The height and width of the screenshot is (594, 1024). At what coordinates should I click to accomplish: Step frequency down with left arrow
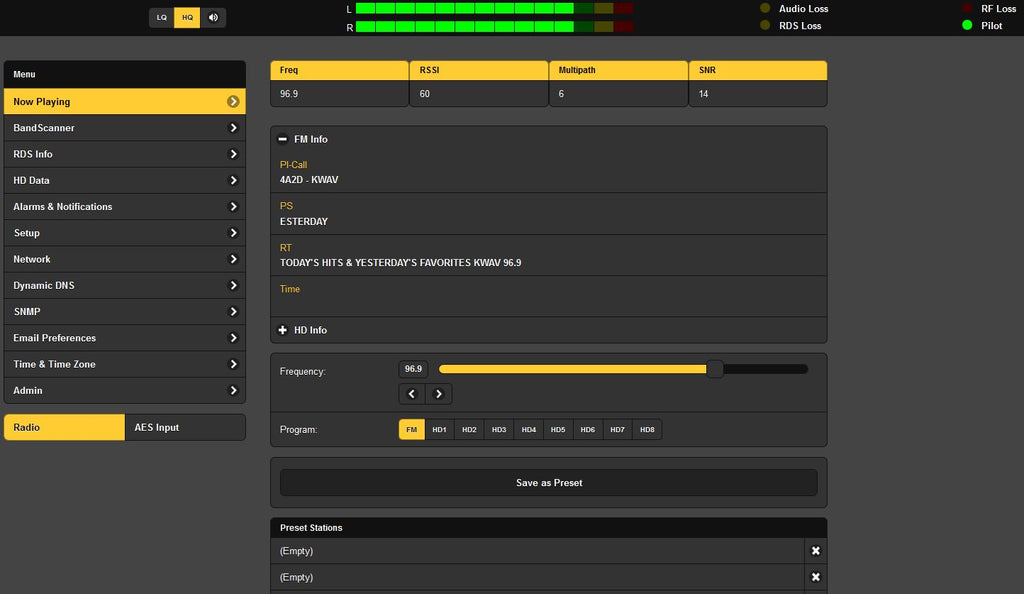pos(412,394)
